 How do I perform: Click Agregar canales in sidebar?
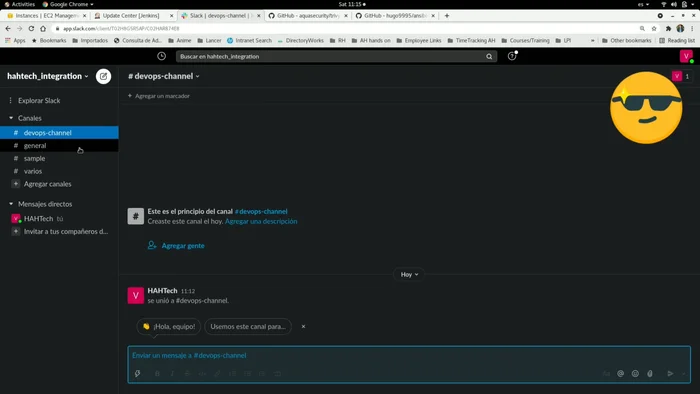[59, 184]
